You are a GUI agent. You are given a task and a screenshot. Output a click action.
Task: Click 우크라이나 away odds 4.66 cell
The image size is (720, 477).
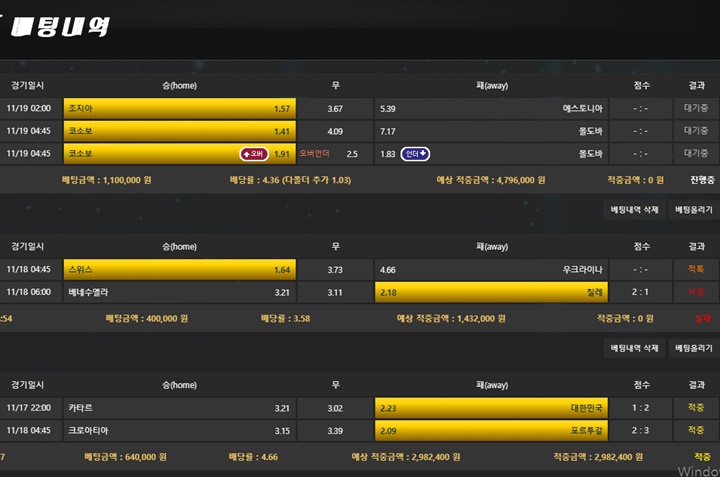[x=491, y=269]
